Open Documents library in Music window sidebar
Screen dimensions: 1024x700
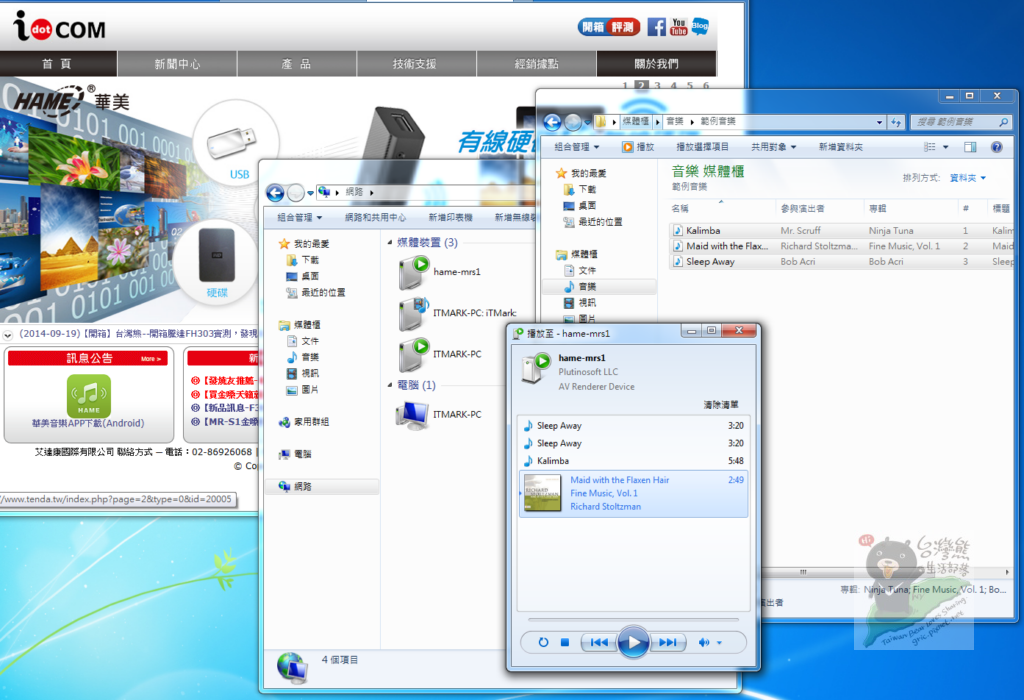(x=580, y=270)
